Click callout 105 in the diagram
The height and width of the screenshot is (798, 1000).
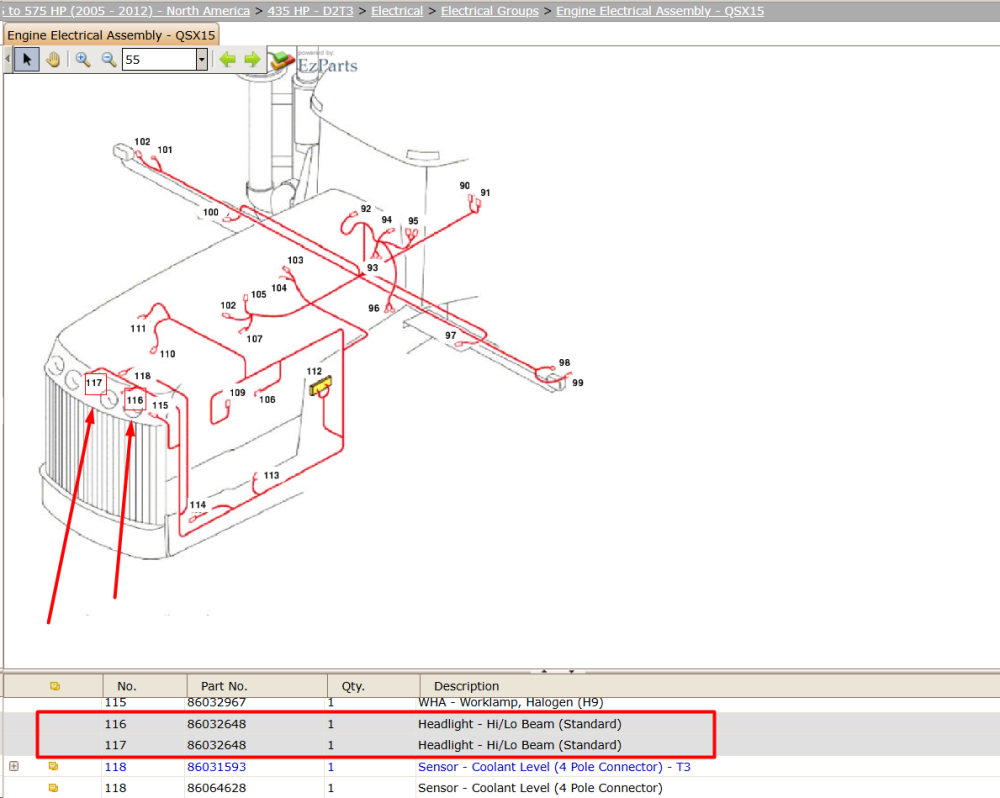click(x=258, y=294)
